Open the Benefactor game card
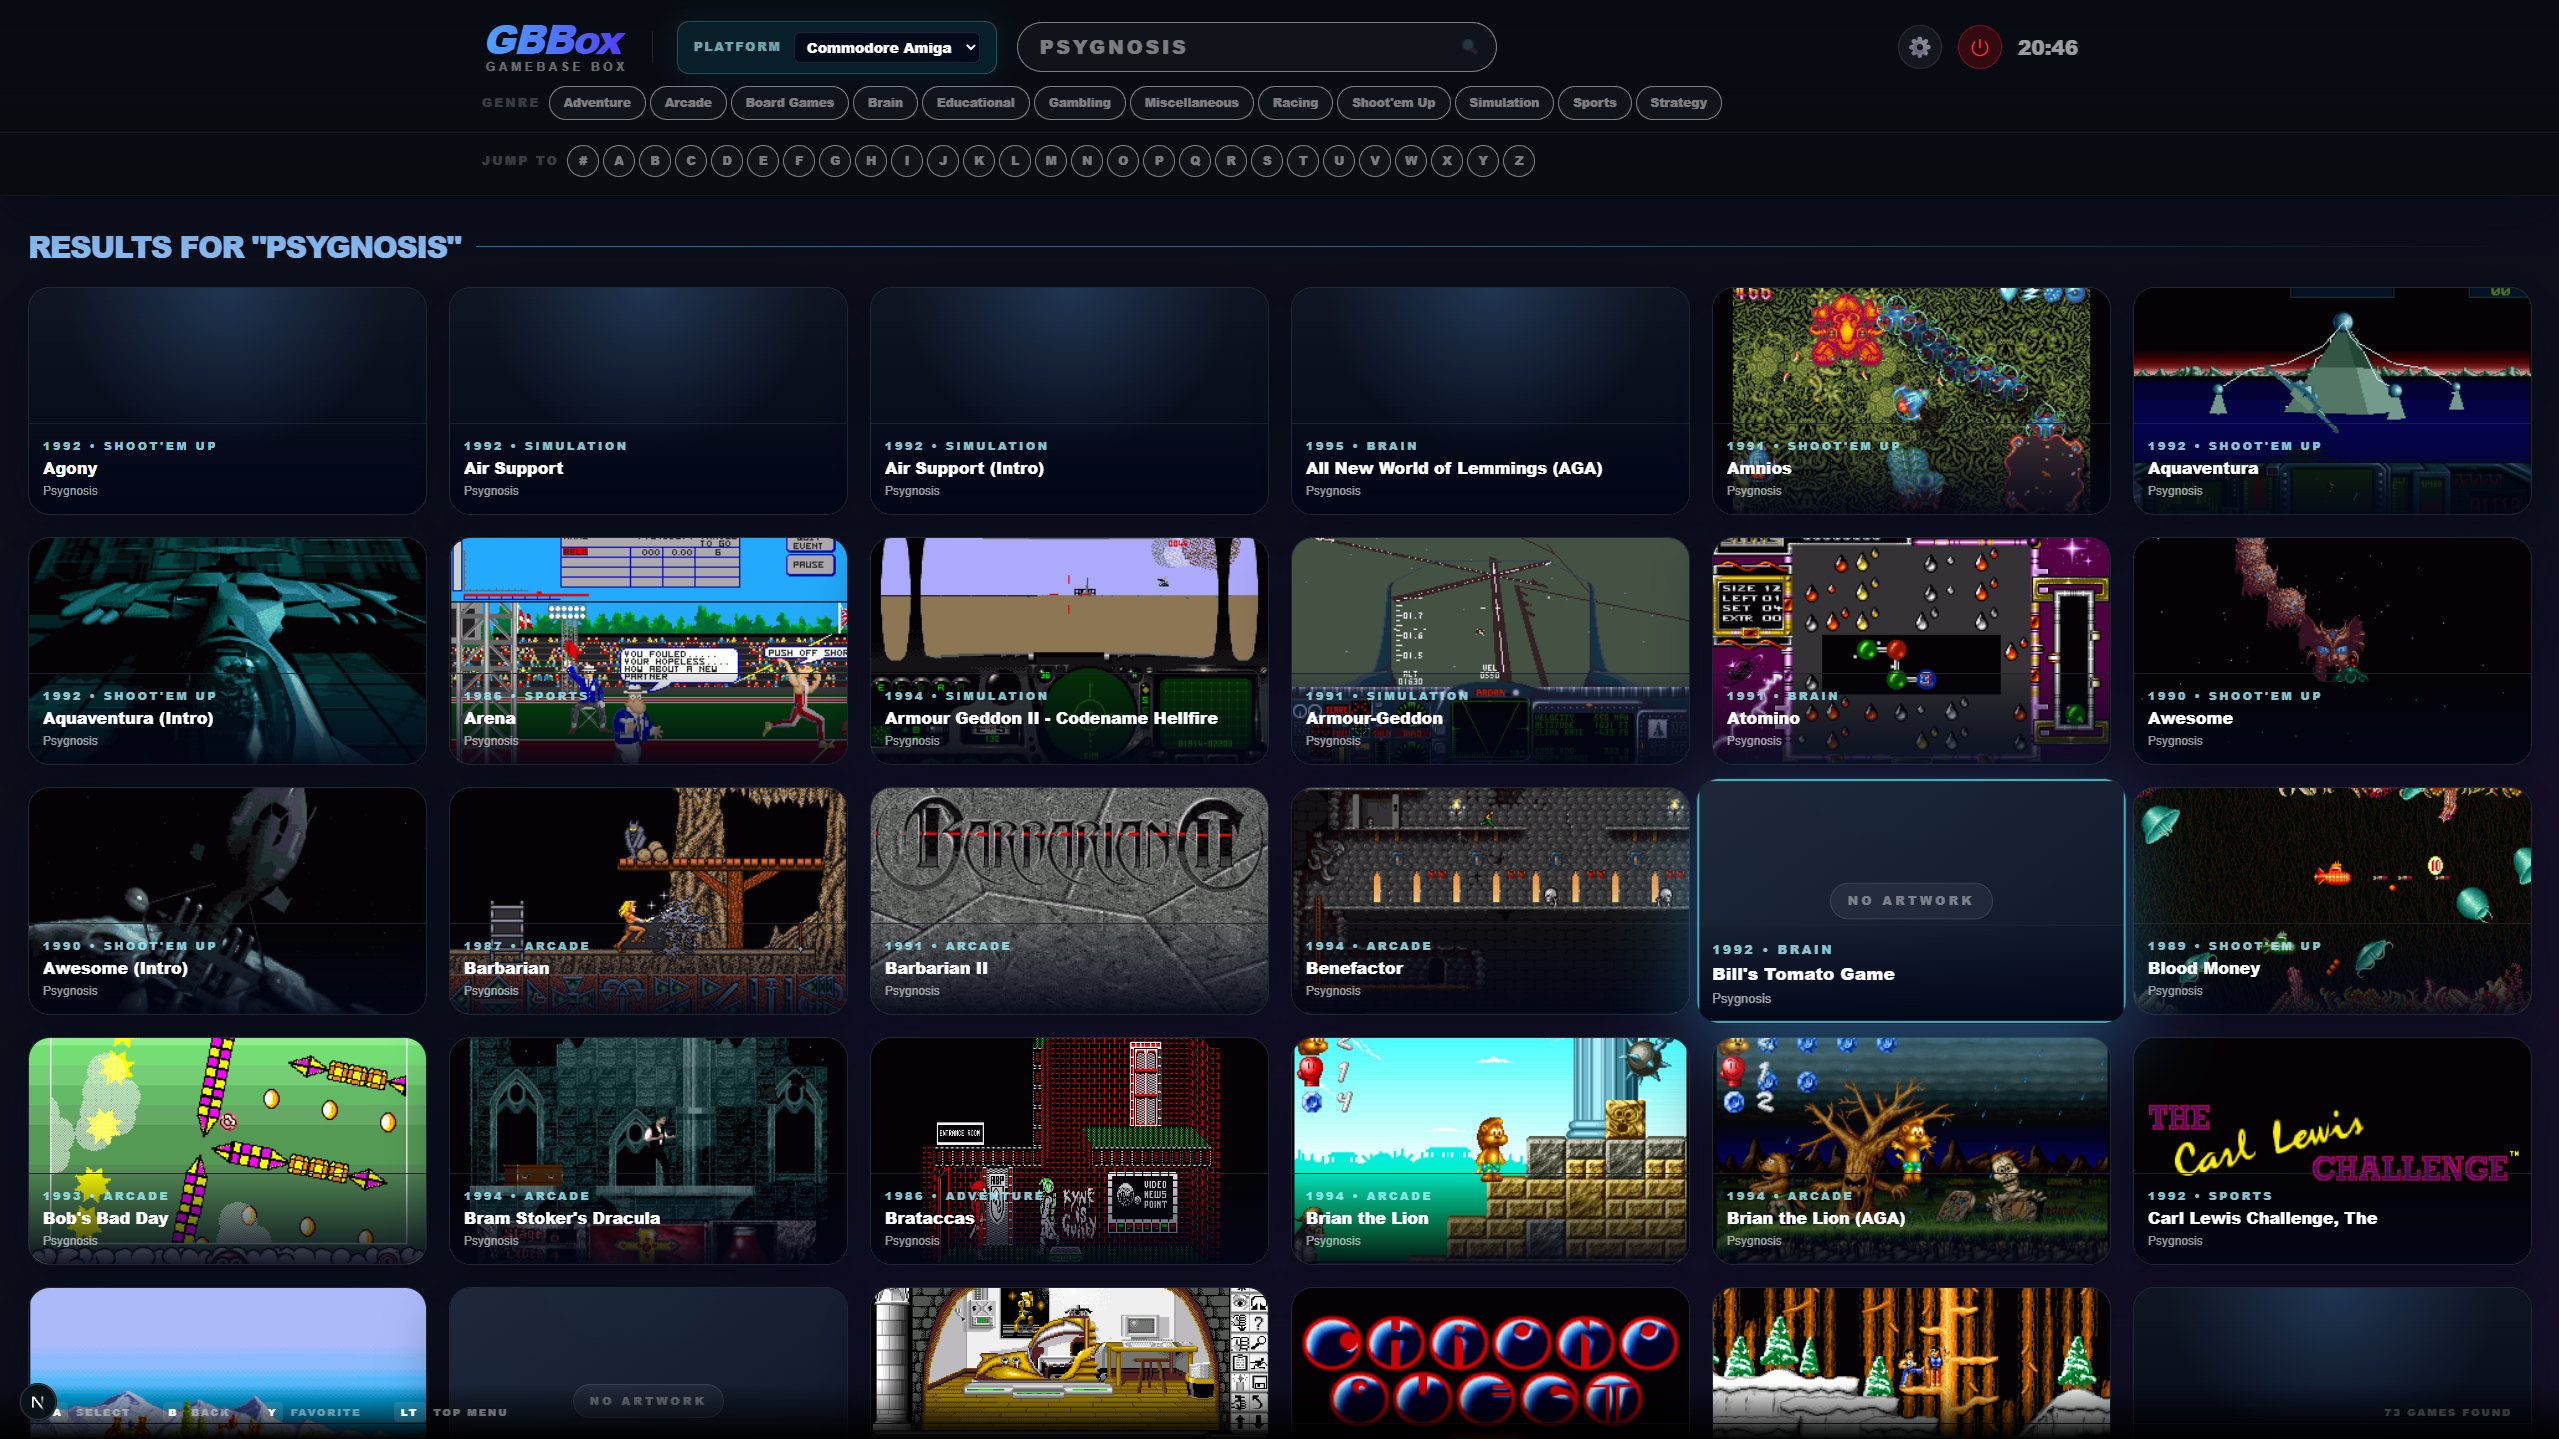2559x1439 pixels. click(1490, 901)
